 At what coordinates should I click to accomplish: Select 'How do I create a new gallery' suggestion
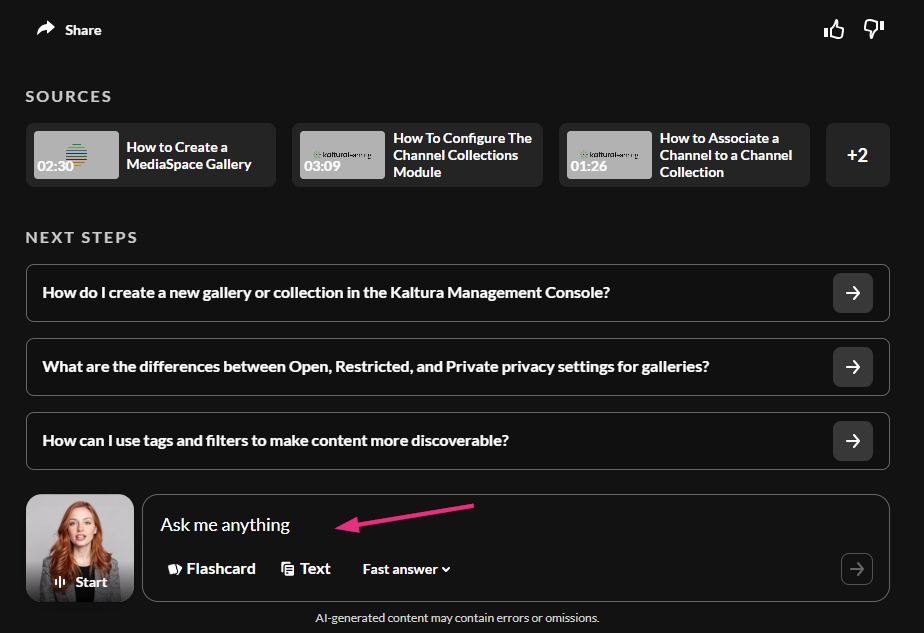click(x=457, y=293)
